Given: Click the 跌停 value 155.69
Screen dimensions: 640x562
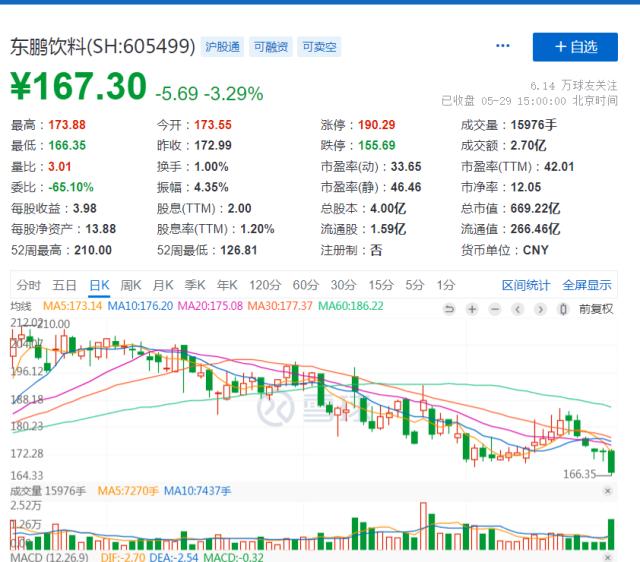Looking at the screenshot, I should 377,145.
